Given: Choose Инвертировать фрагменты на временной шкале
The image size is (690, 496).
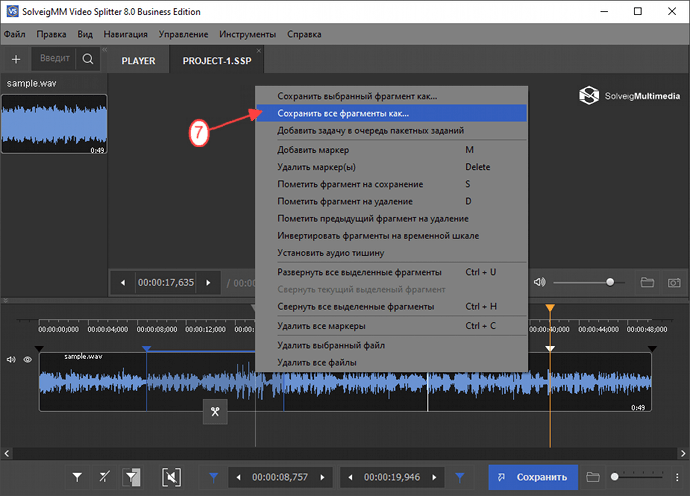Looking at the screenshot, I should [391, 235].
